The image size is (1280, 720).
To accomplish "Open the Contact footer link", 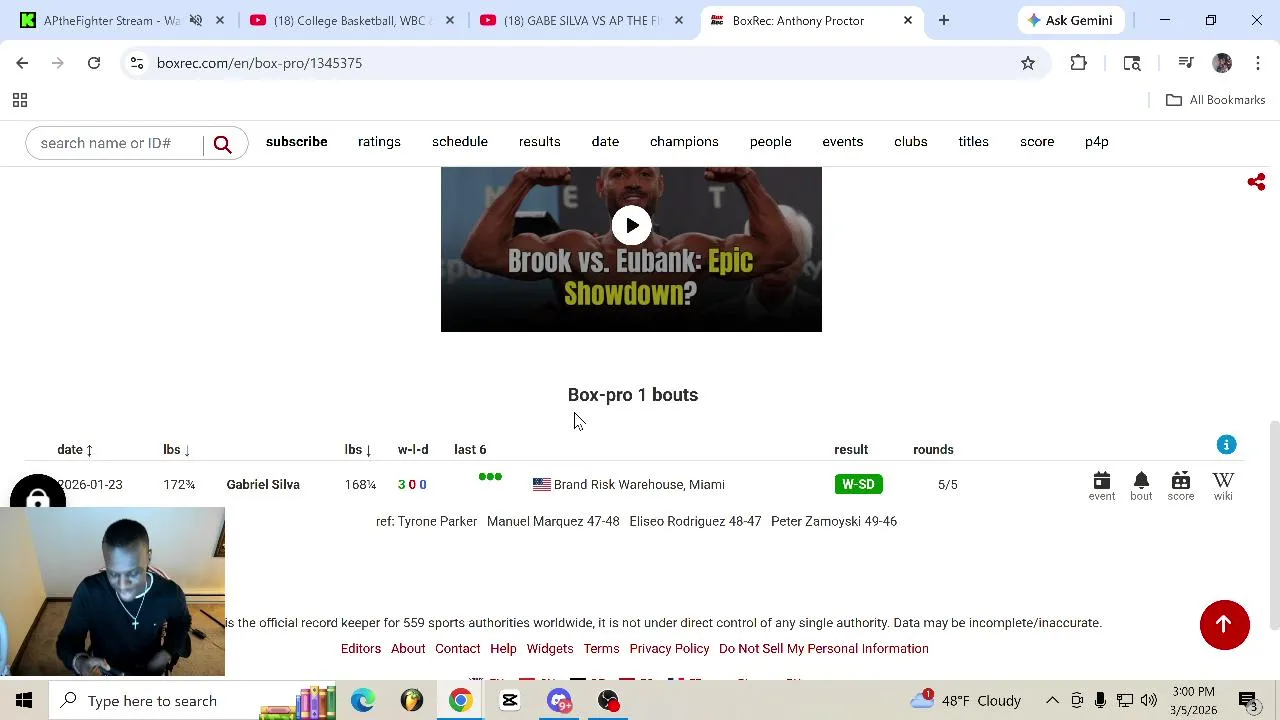I will 458,649.
